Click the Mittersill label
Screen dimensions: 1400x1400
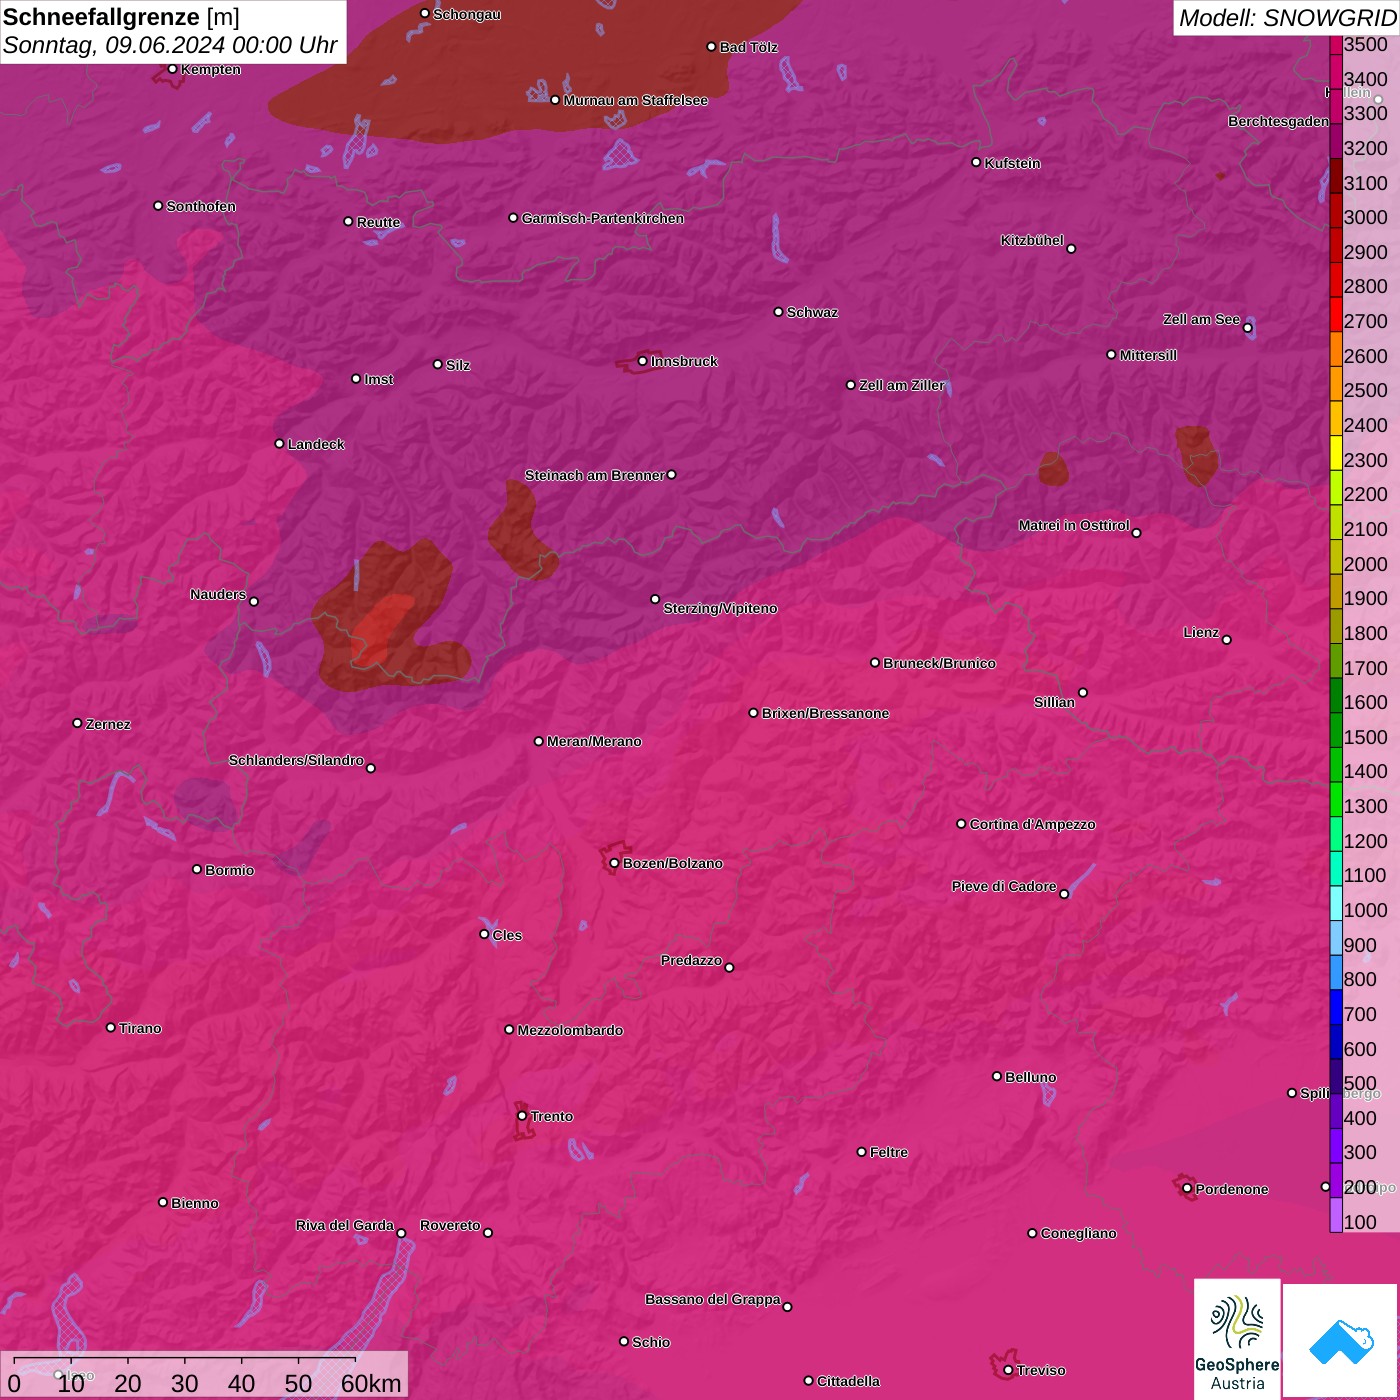[1148, 355]
